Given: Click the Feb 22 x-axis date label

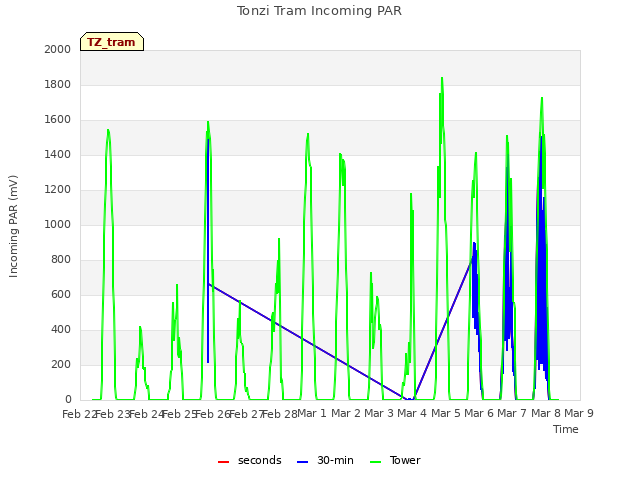Looking at the screenshot, I should pyautogui.click(x=79, y=414).
